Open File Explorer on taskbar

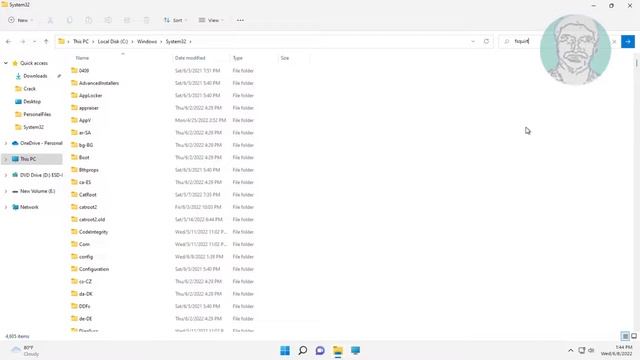(338, 350)
